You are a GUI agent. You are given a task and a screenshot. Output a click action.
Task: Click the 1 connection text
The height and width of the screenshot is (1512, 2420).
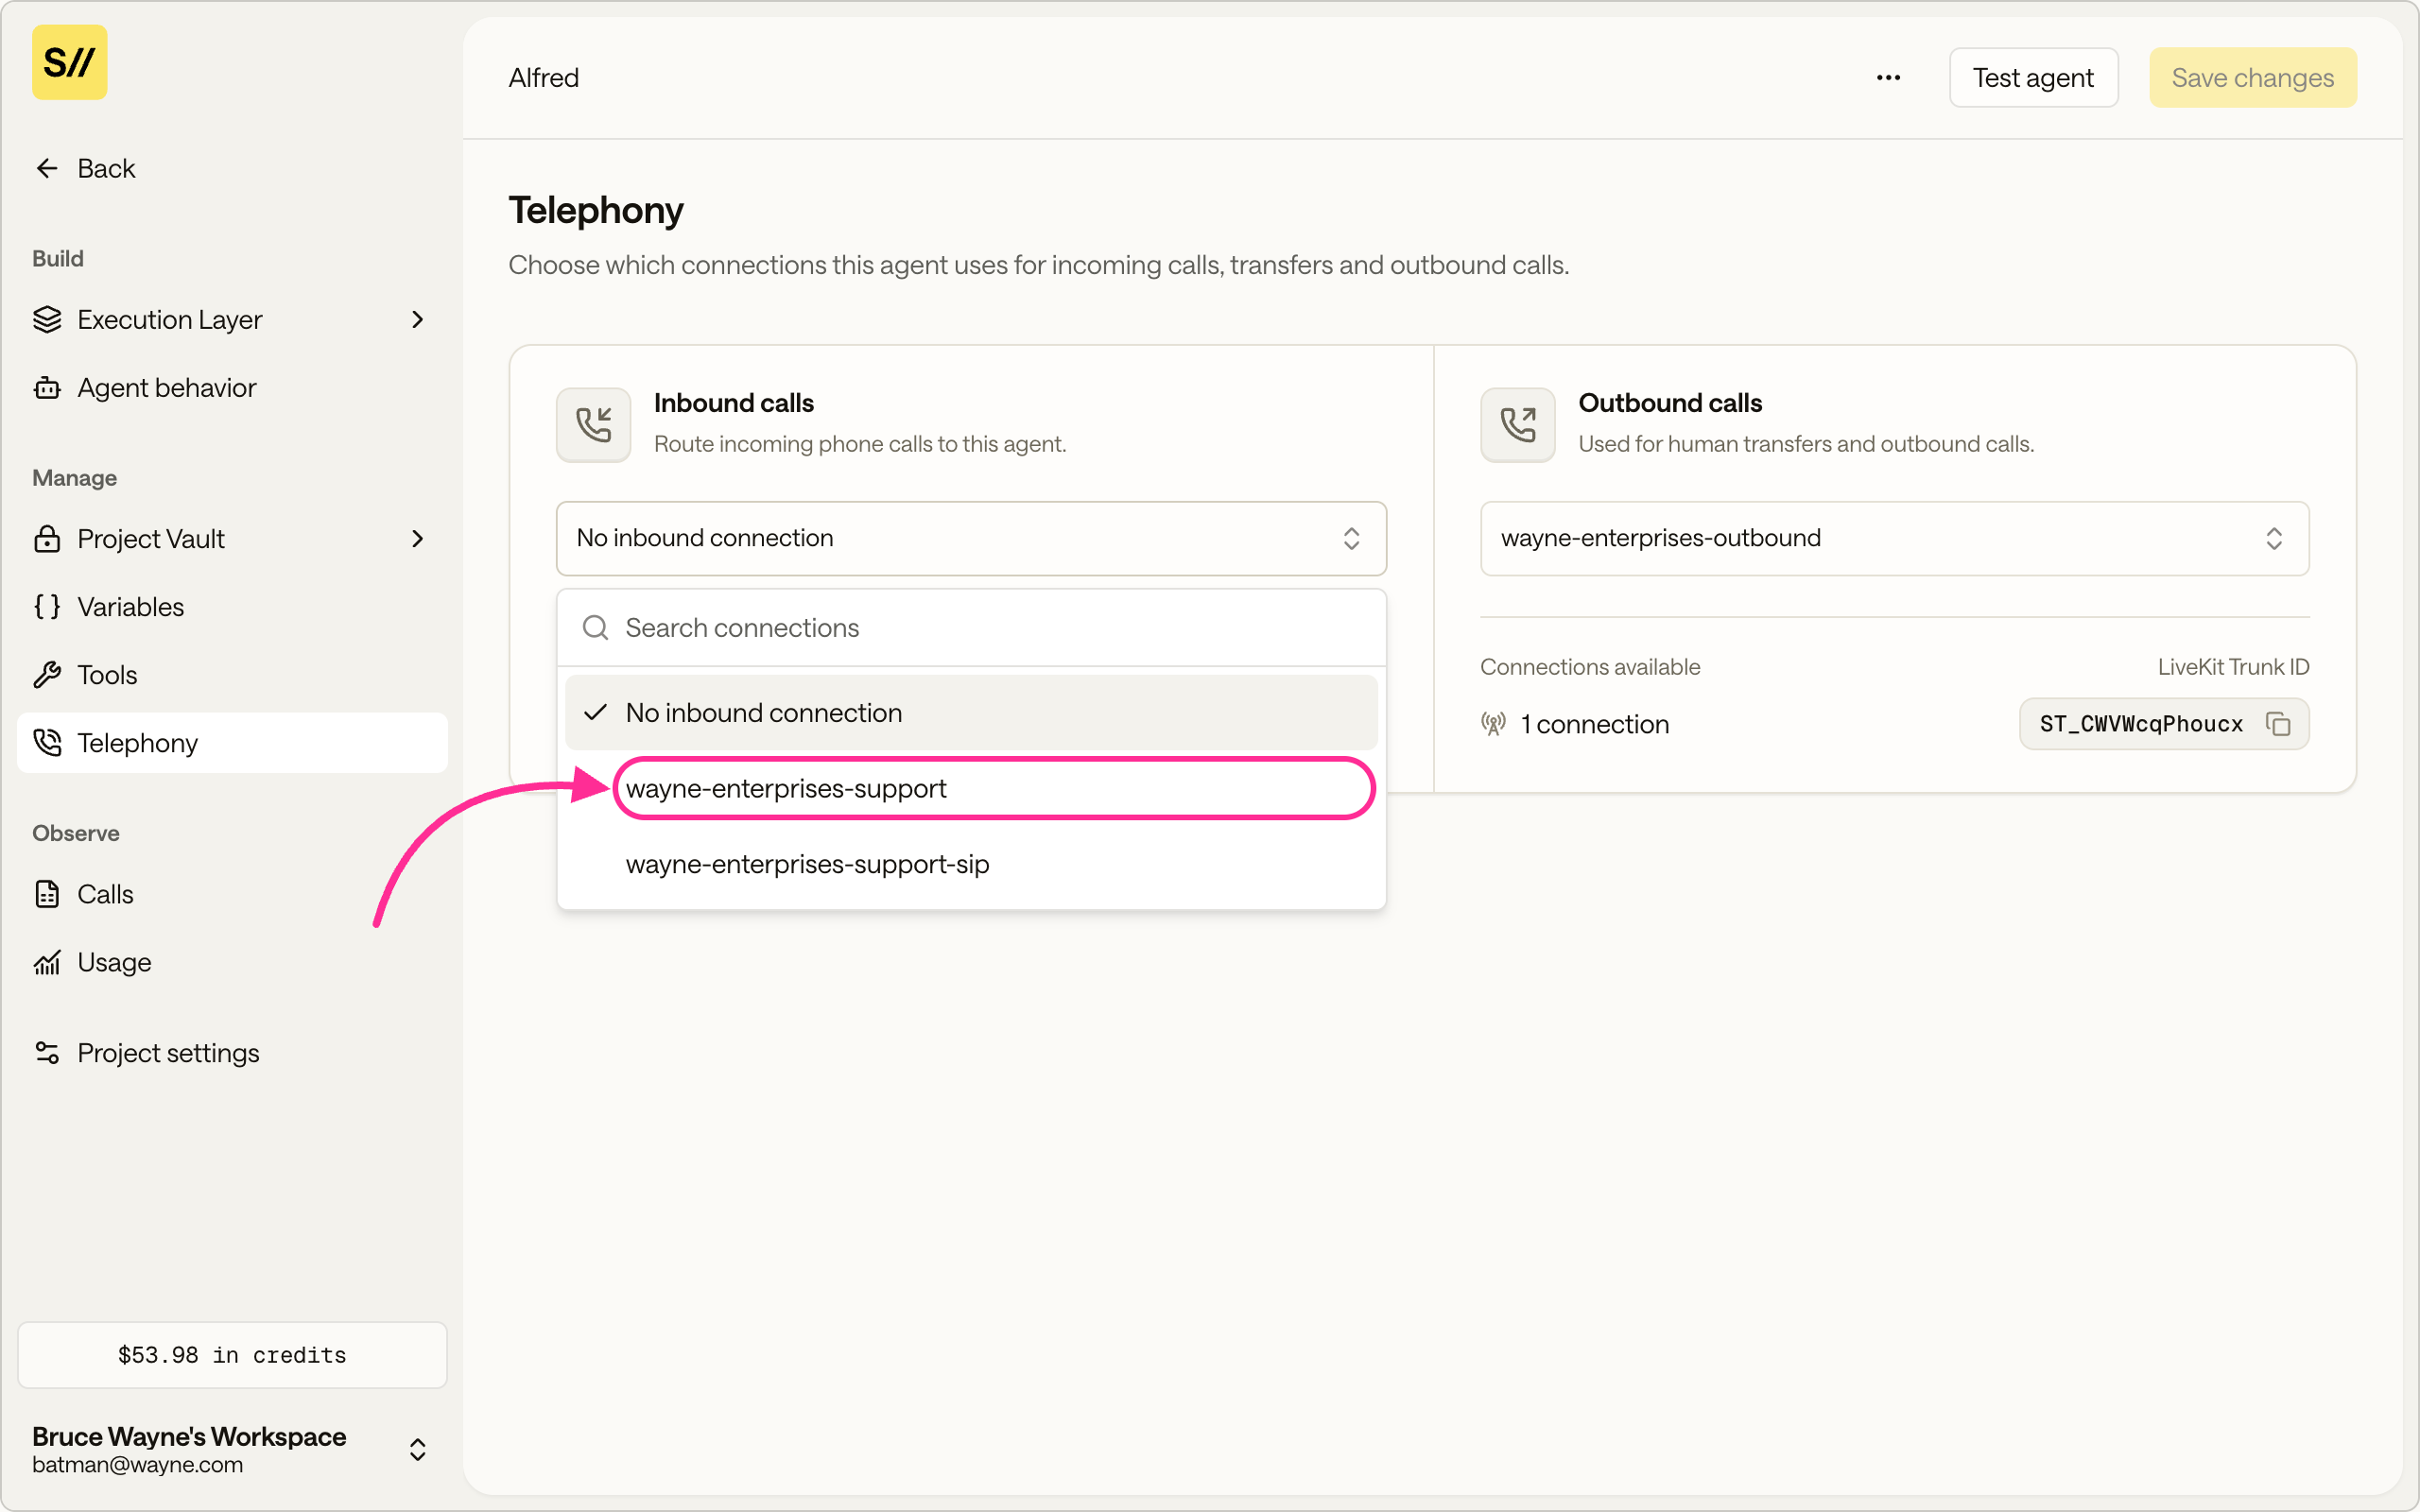pos(1595,723)
